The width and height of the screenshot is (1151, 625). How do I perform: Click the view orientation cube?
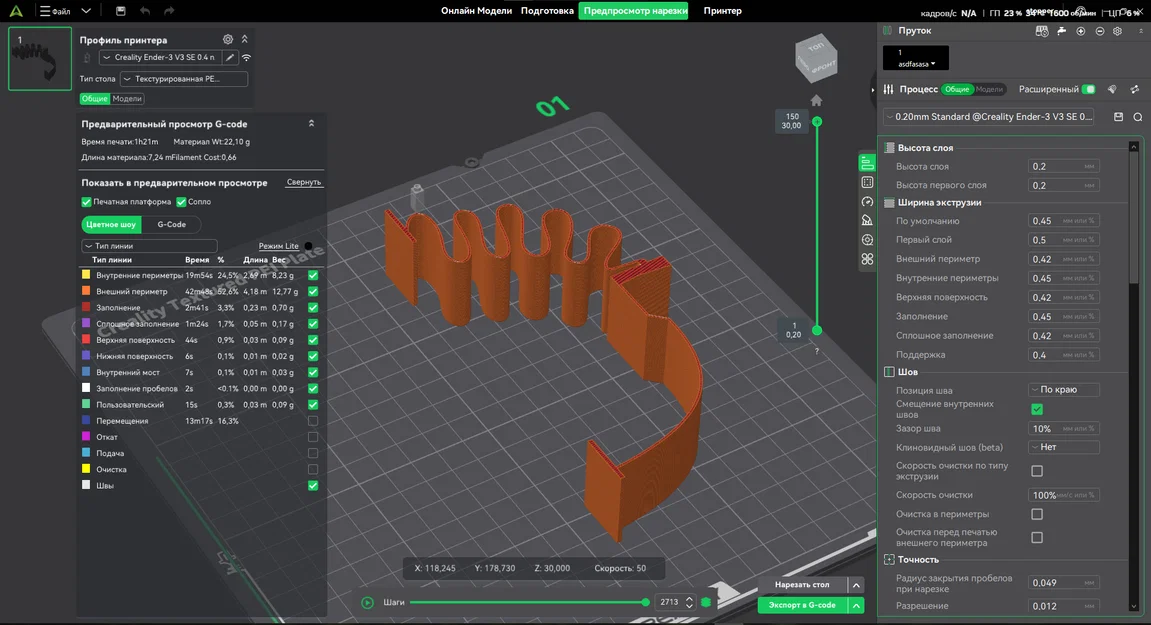coord(816,57)
